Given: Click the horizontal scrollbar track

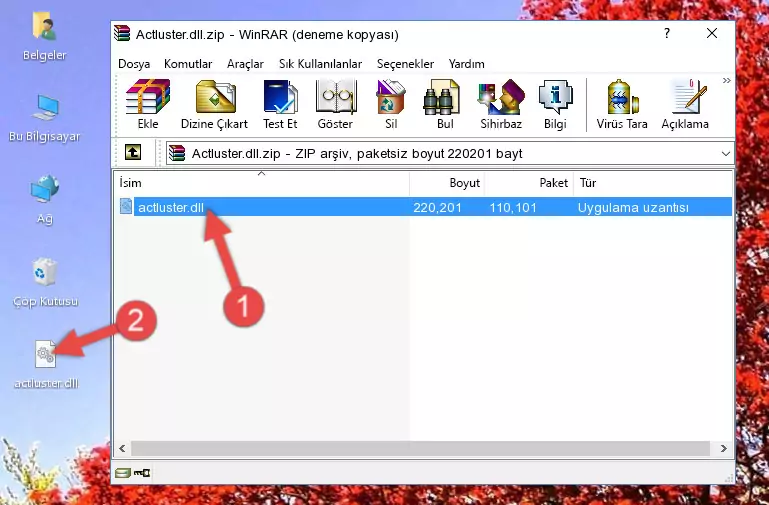Looking at the screenshot, I should [x=420, y=448].
